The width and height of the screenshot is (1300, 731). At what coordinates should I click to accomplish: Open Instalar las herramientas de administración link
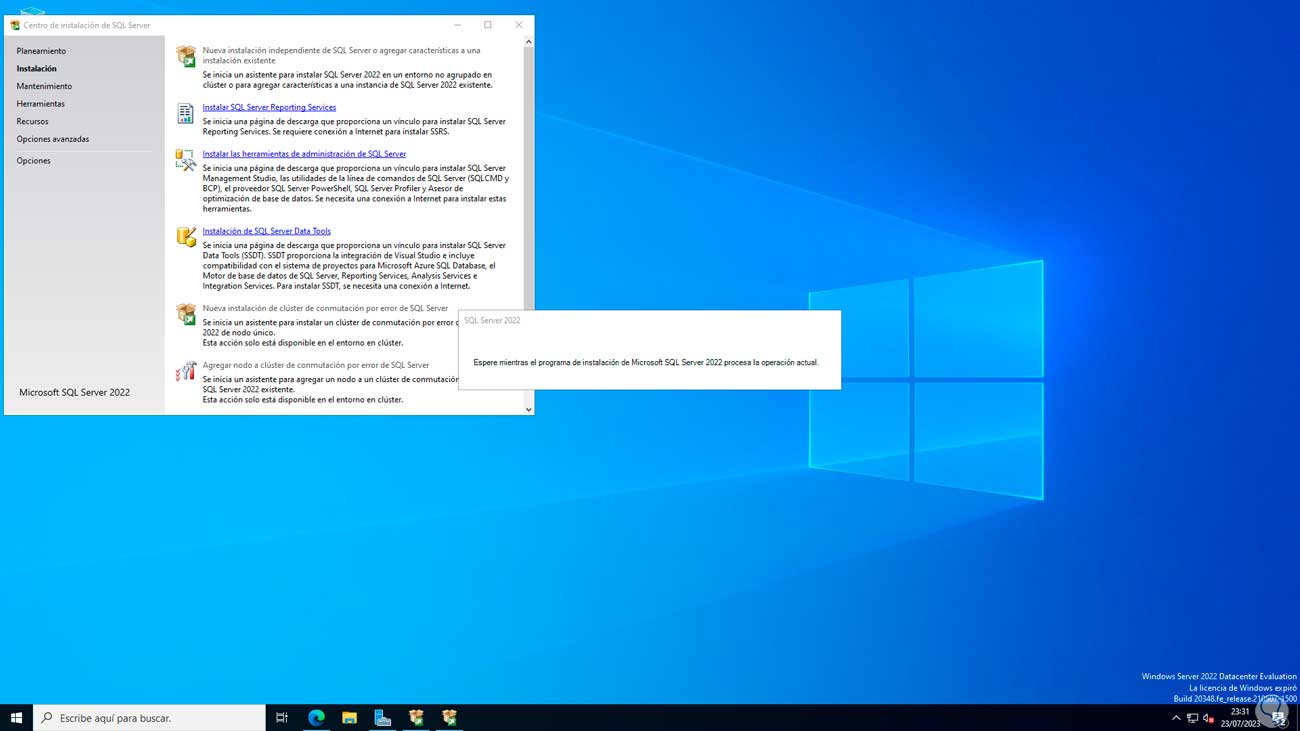[x=304, y=154]
